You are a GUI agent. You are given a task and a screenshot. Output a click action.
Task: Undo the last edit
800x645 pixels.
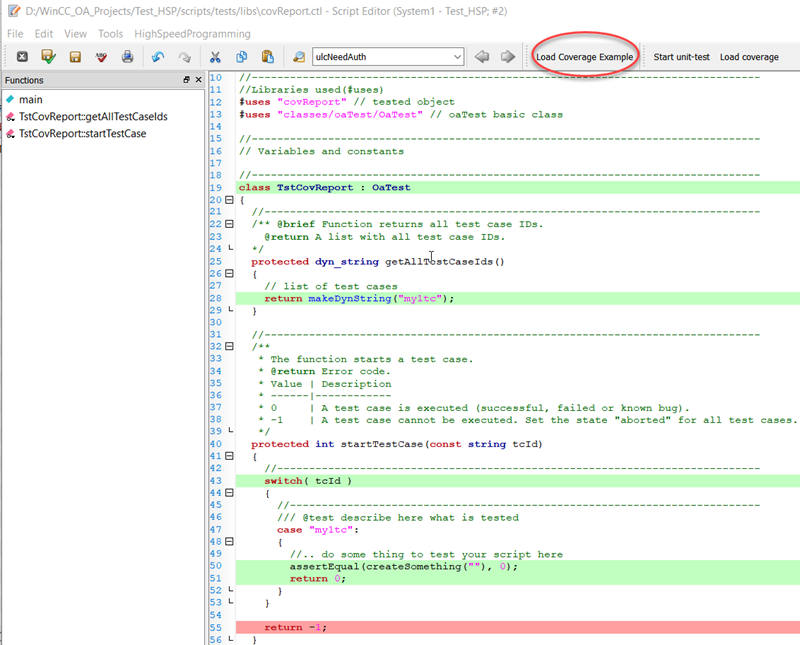158,57
